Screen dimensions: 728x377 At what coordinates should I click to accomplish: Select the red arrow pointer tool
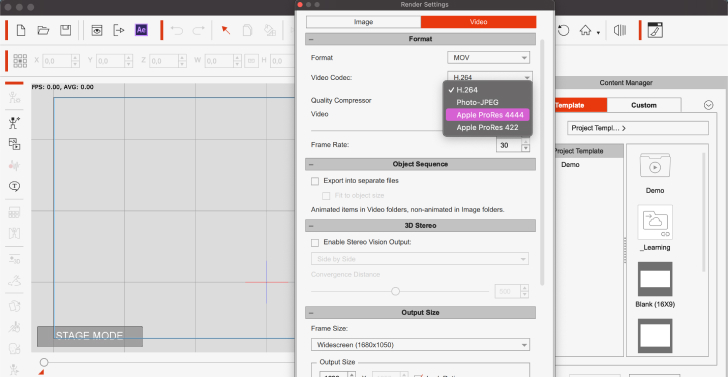(226, 31)
